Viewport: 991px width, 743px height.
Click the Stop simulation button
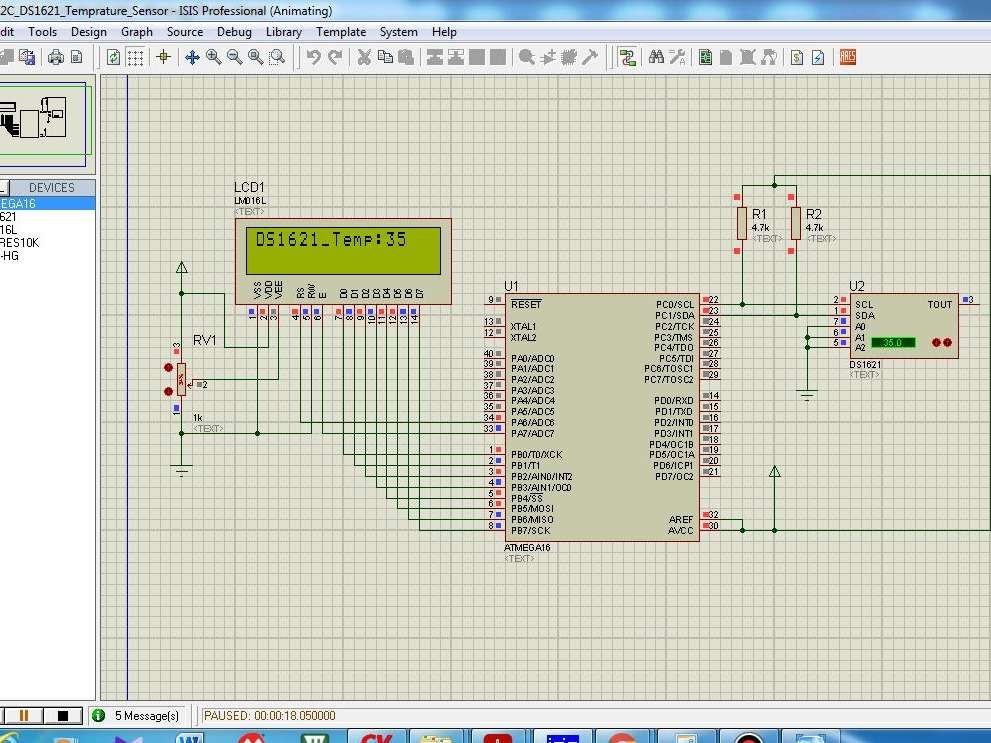point(63,716)
